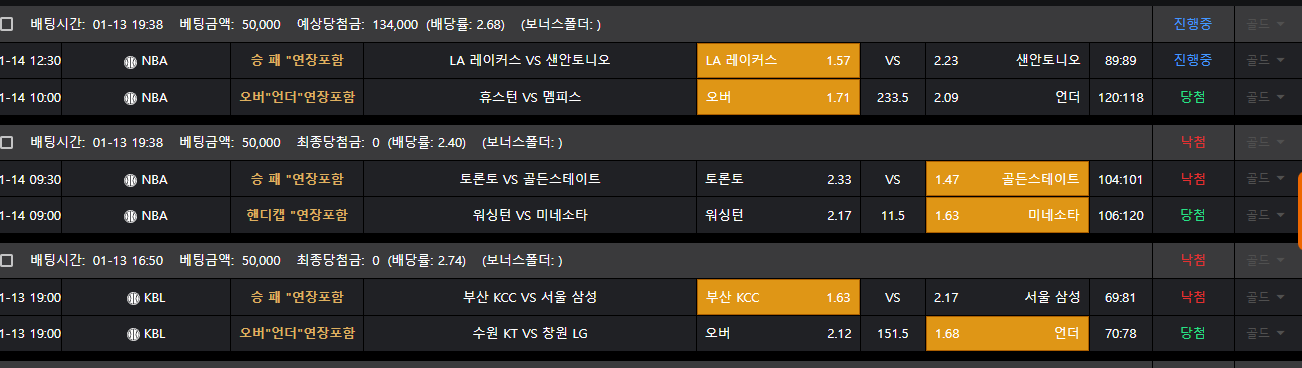Check the 16:50 bet slip with odds 2.74
1302x368 pixels.
8,261
